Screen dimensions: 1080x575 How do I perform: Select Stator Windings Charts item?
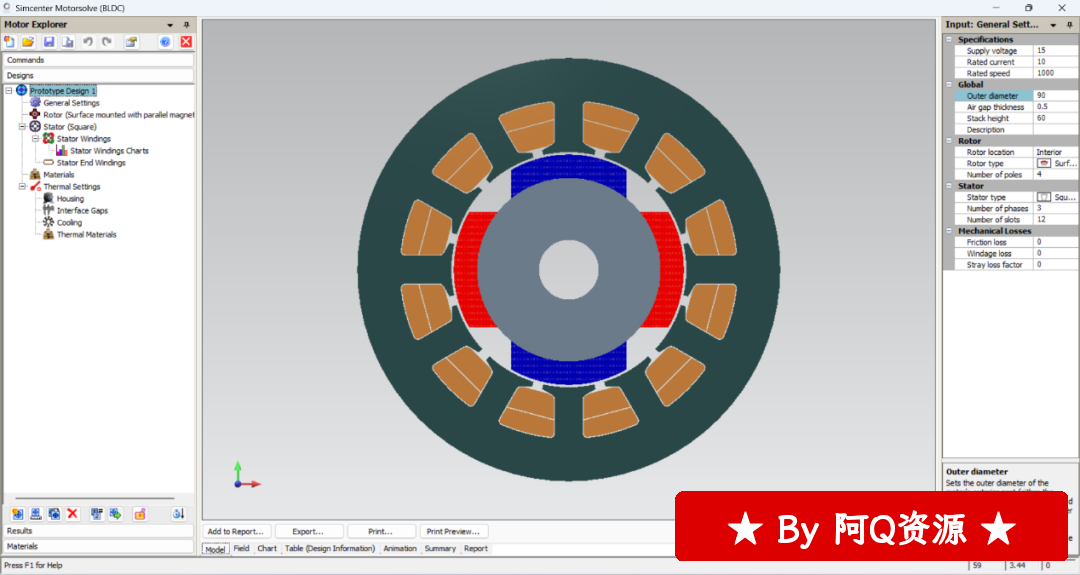[x=109, y=151]
